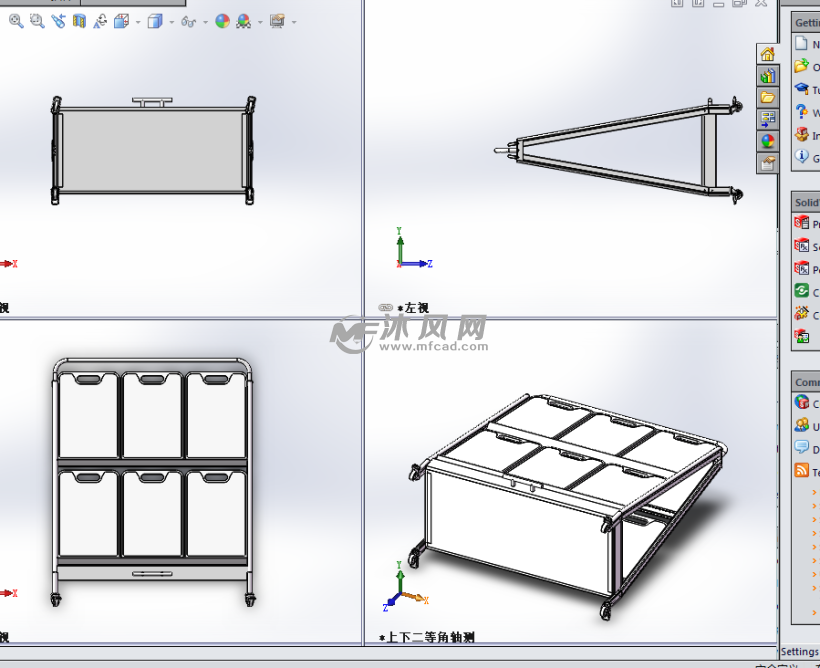Click the Previous View icon
This screenshot has height=668, width=820.
(58, 21)
